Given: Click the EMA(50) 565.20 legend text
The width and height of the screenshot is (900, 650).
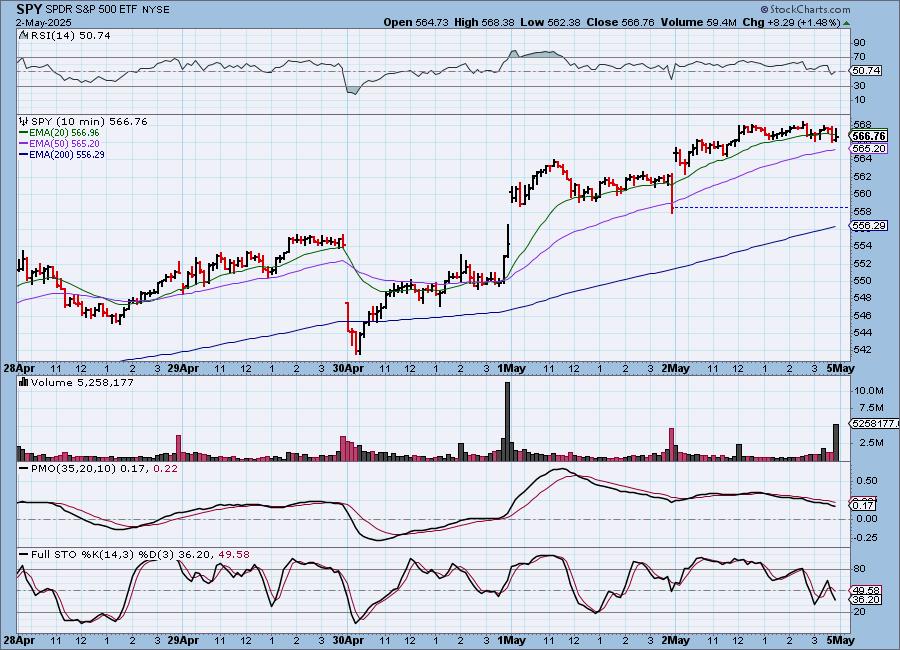Looking at the screenshot, I should coord(64,144).
